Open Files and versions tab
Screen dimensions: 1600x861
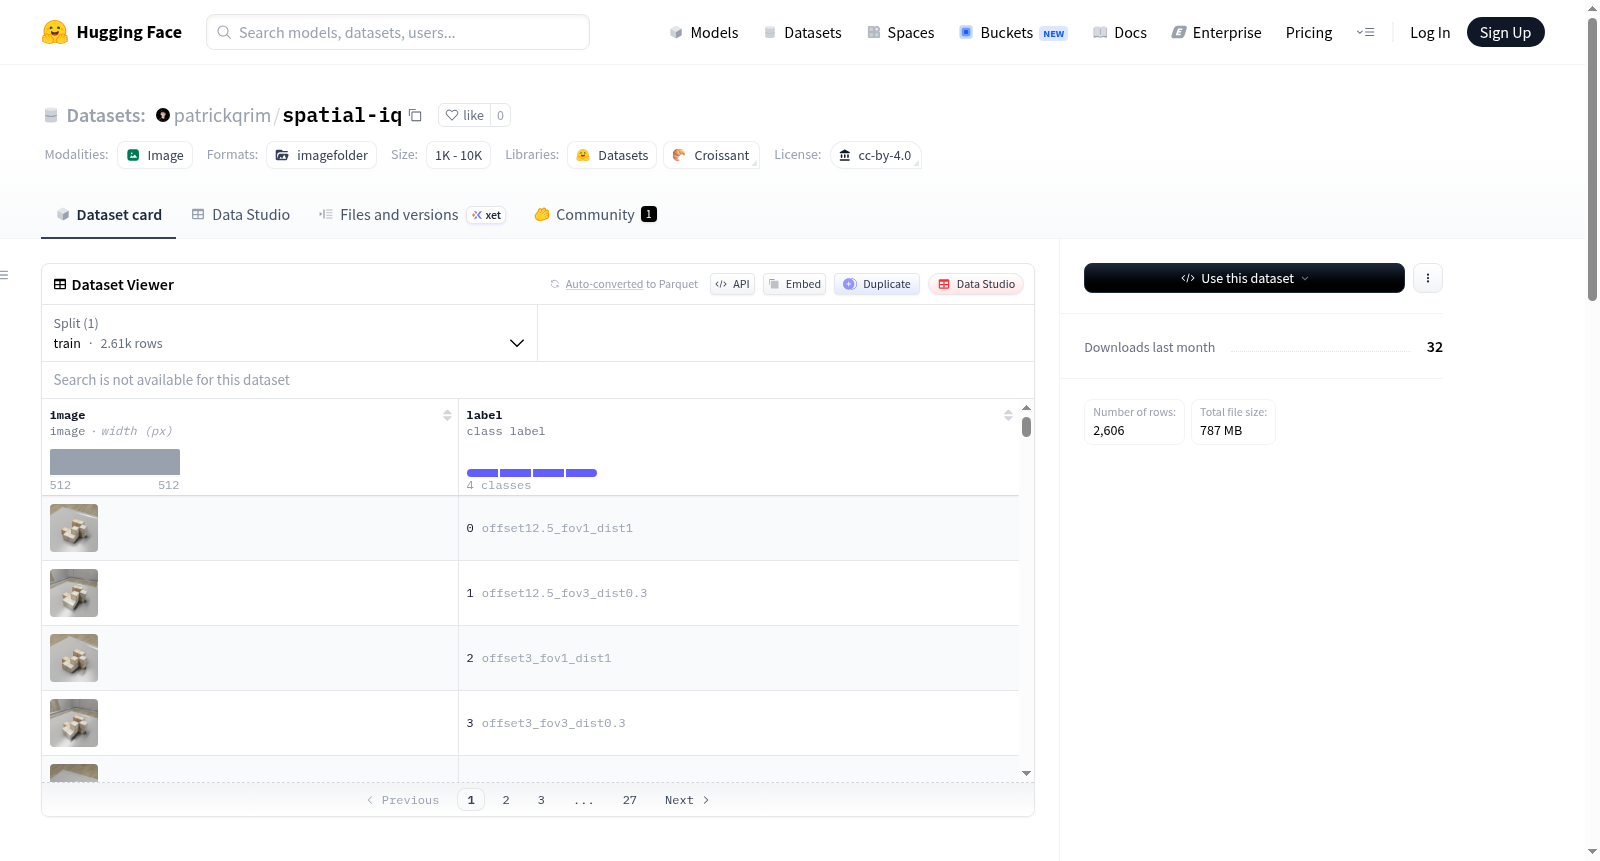click(x=412, y=215)
